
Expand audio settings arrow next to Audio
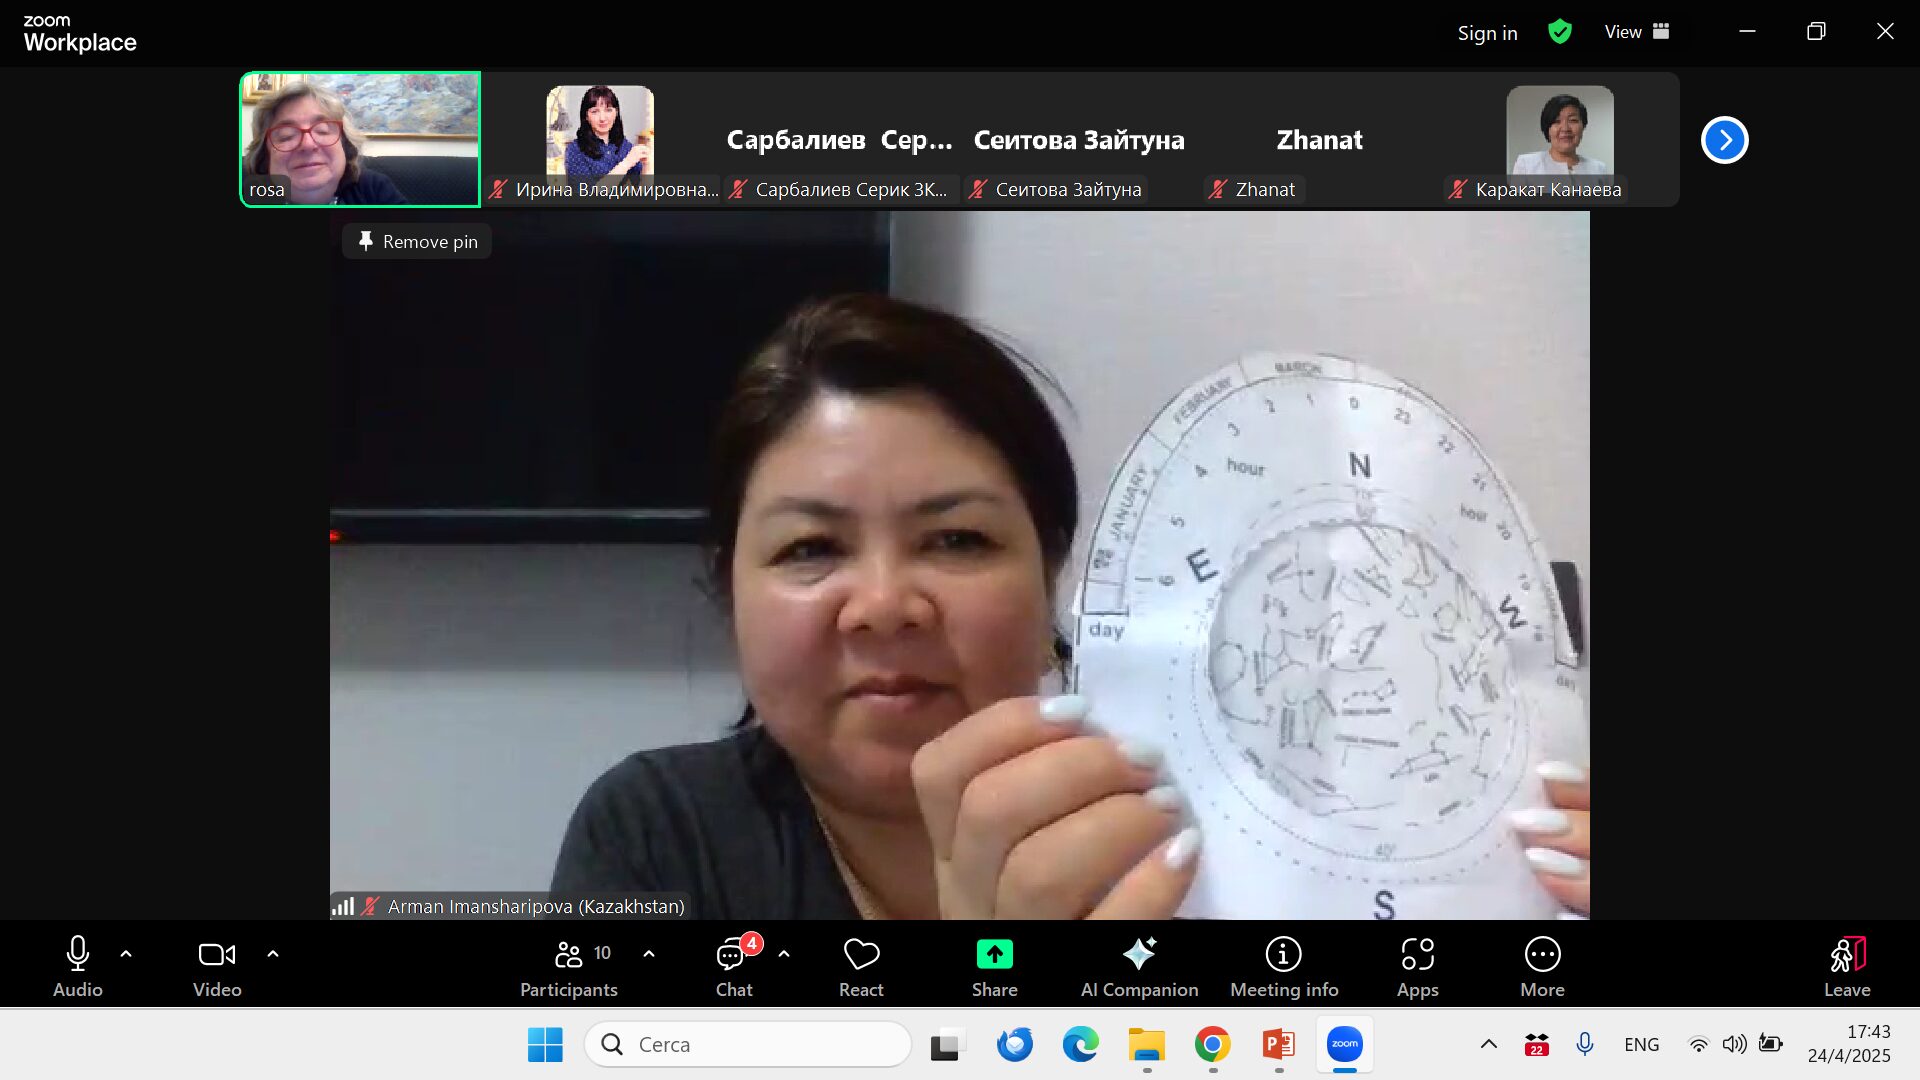(x=126, y=954)
